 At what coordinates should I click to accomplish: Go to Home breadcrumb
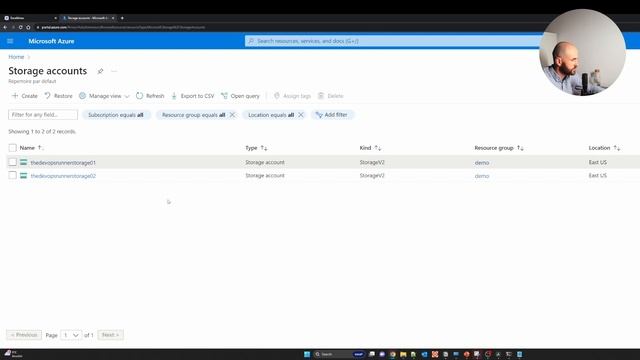click(x=16, y=57)
